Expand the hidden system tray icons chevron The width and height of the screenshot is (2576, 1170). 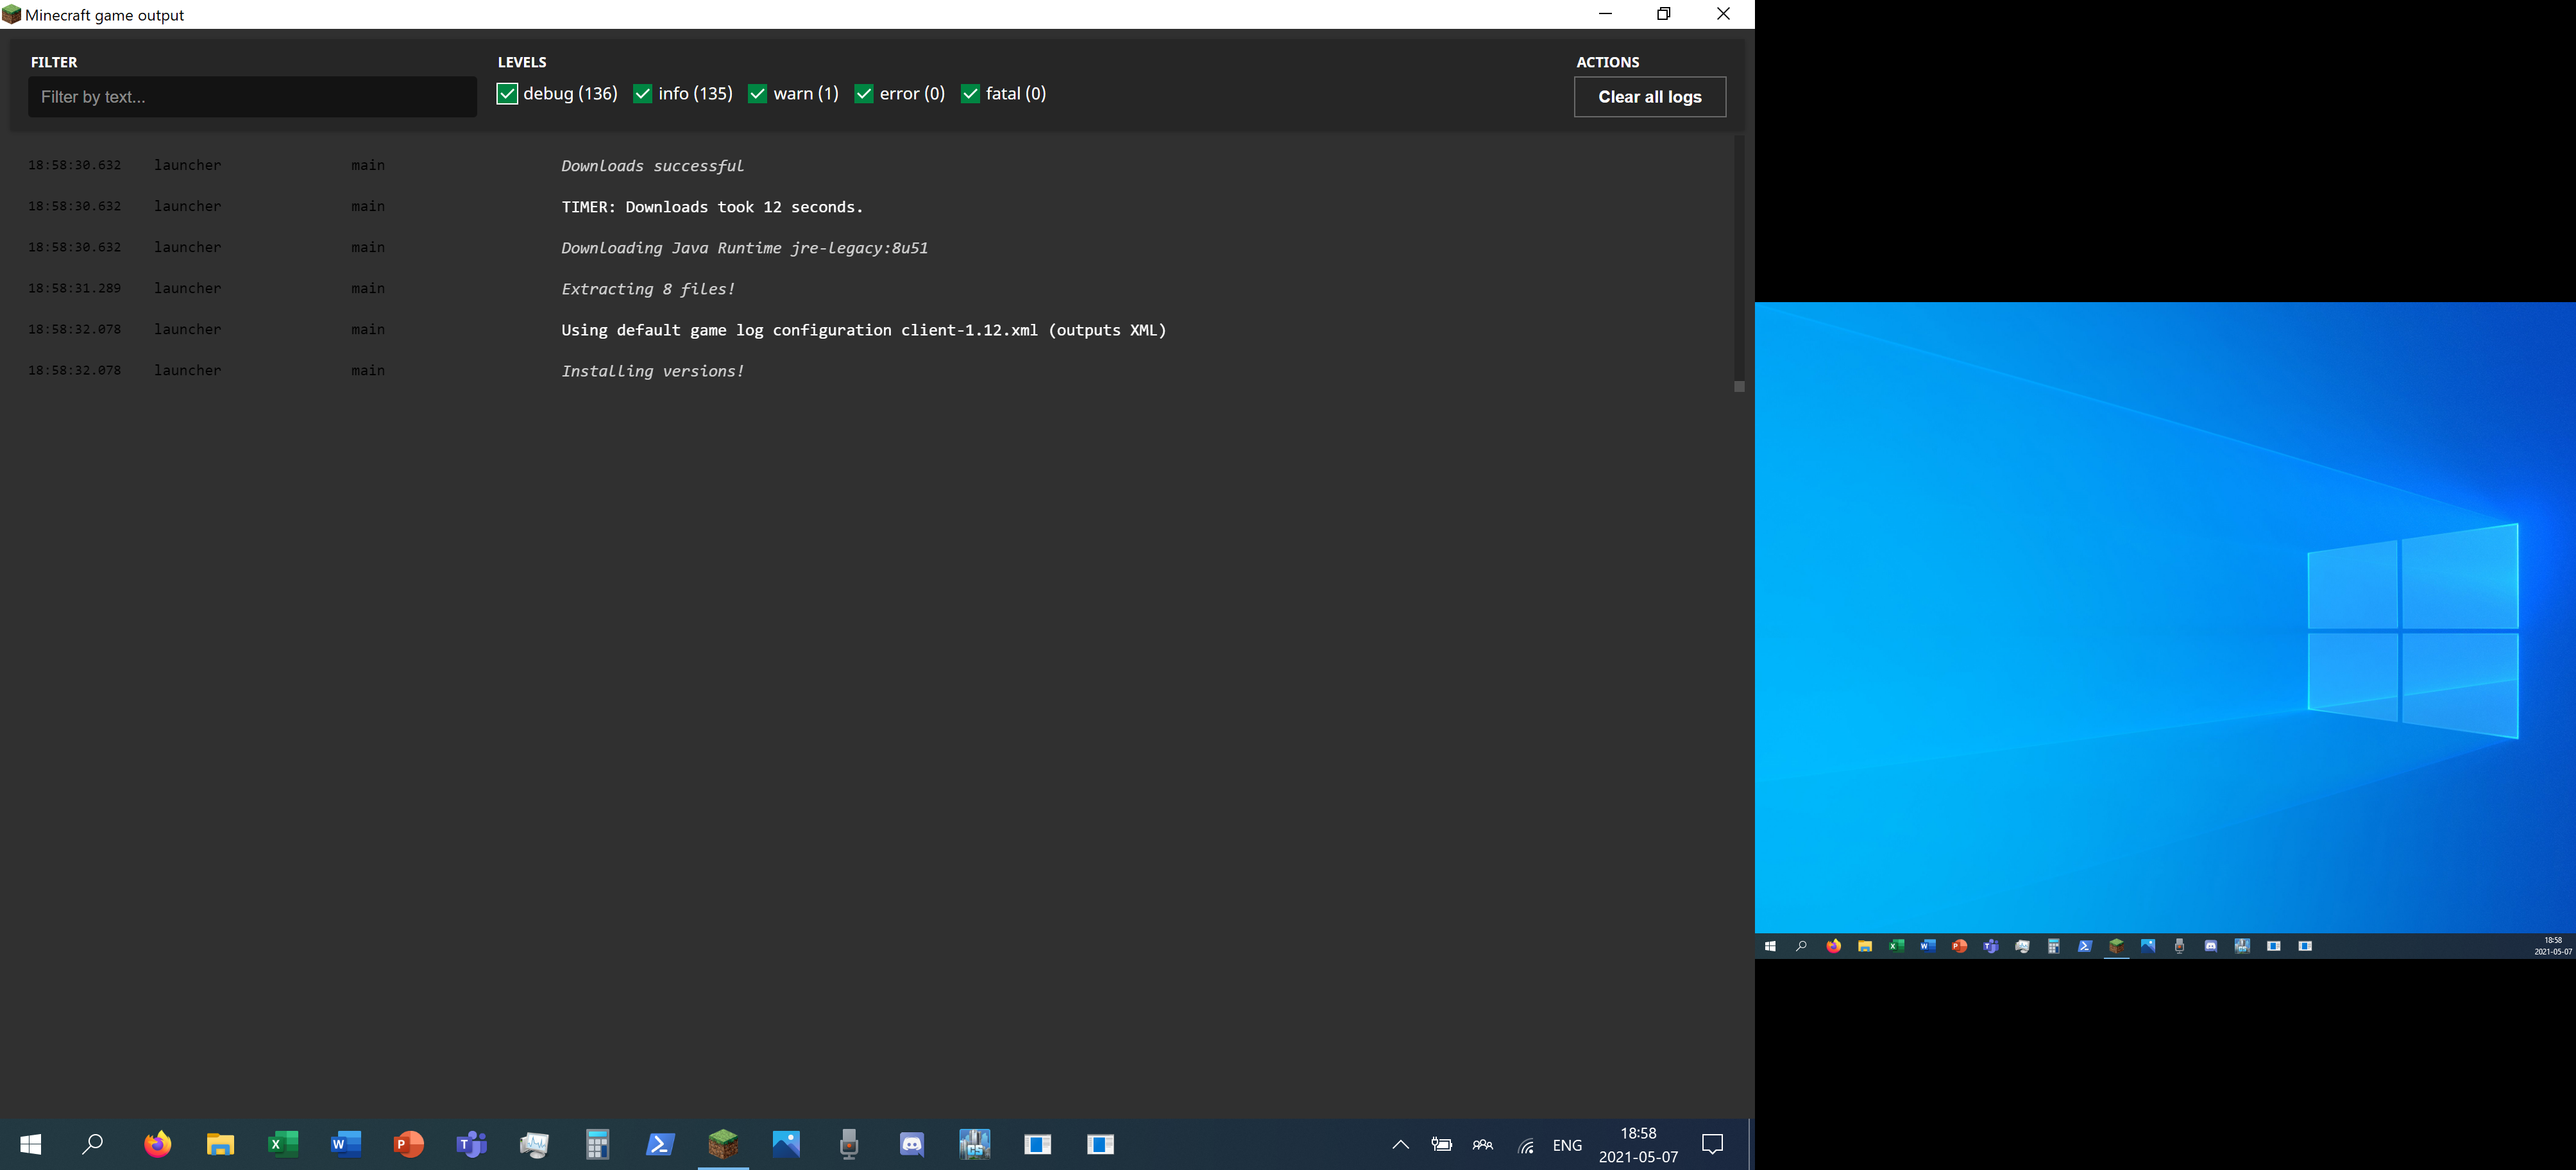pos(1400,1145)
